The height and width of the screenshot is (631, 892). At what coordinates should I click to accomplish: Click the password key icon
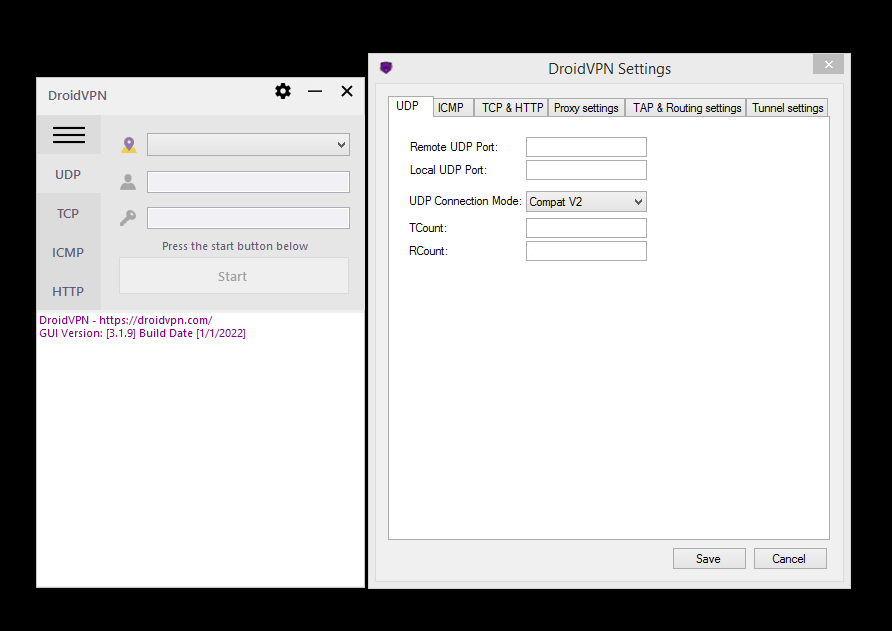coord(128,218)
